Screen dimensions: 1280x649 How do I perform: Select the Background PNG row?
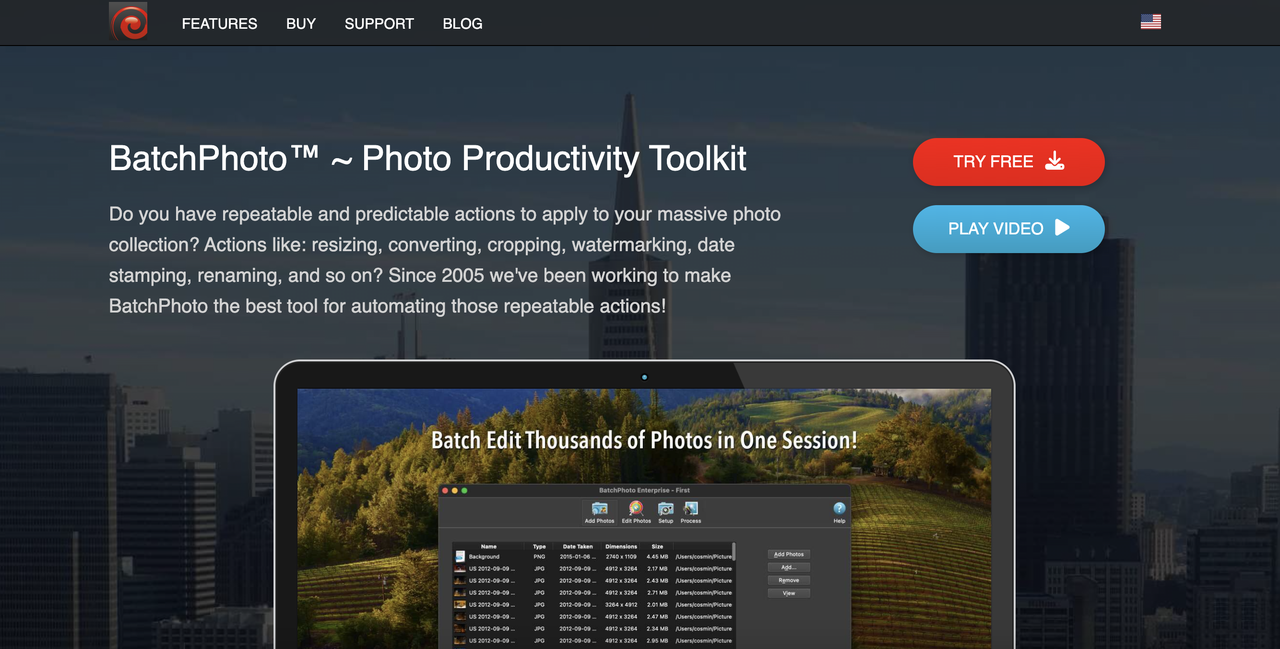pos(594,556)
